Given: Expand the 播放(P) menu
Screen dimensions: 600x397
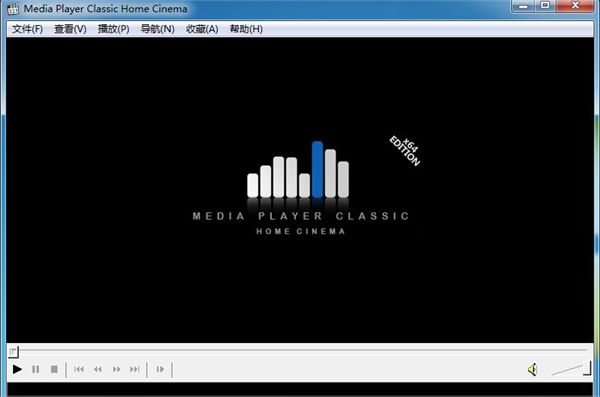Looking at the screenshot, I should 113,29.
